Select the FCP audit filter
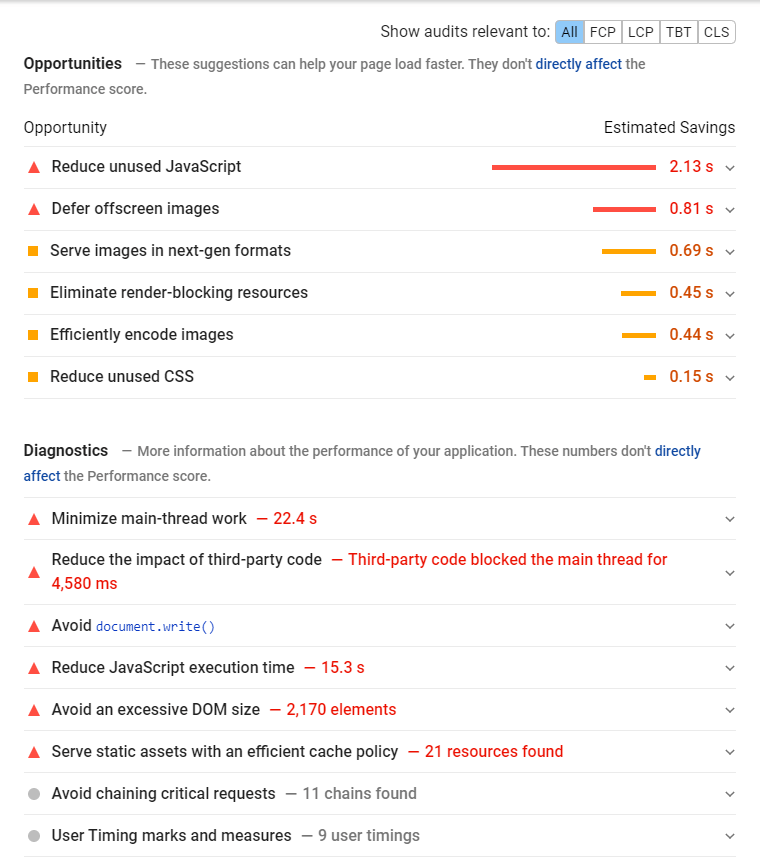Viewport: 760px width, 857px height. (603, 32)
